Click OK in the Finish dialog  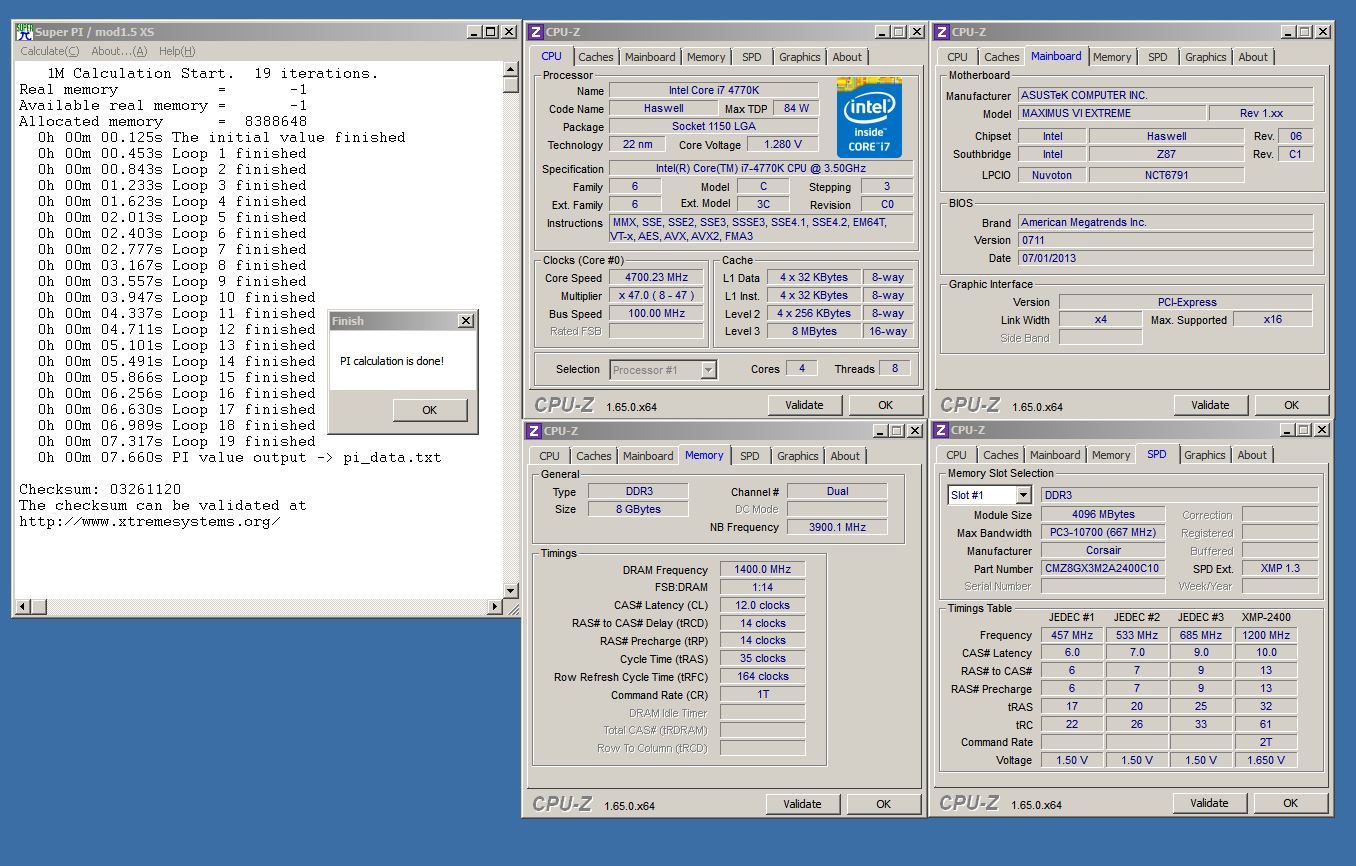click(429, 410)
